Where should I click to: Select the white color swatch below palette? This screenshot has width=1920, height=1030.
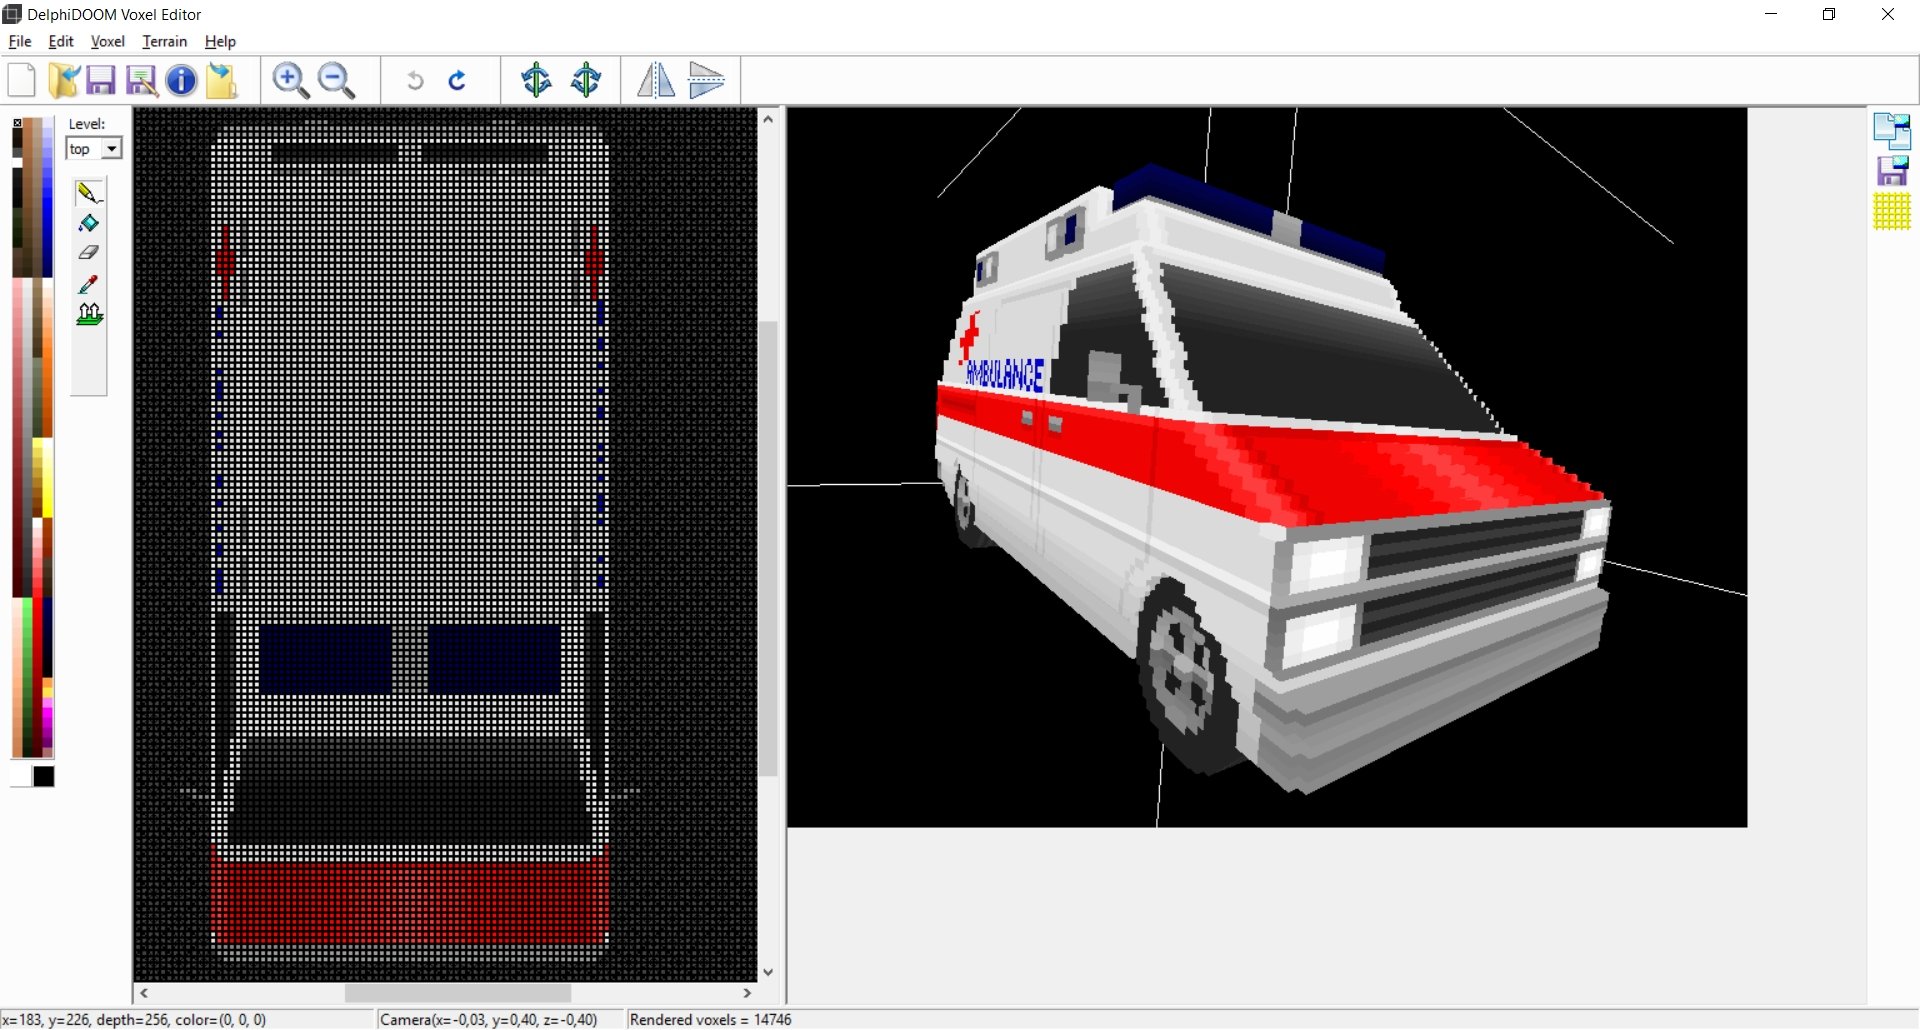coord(21,777)
